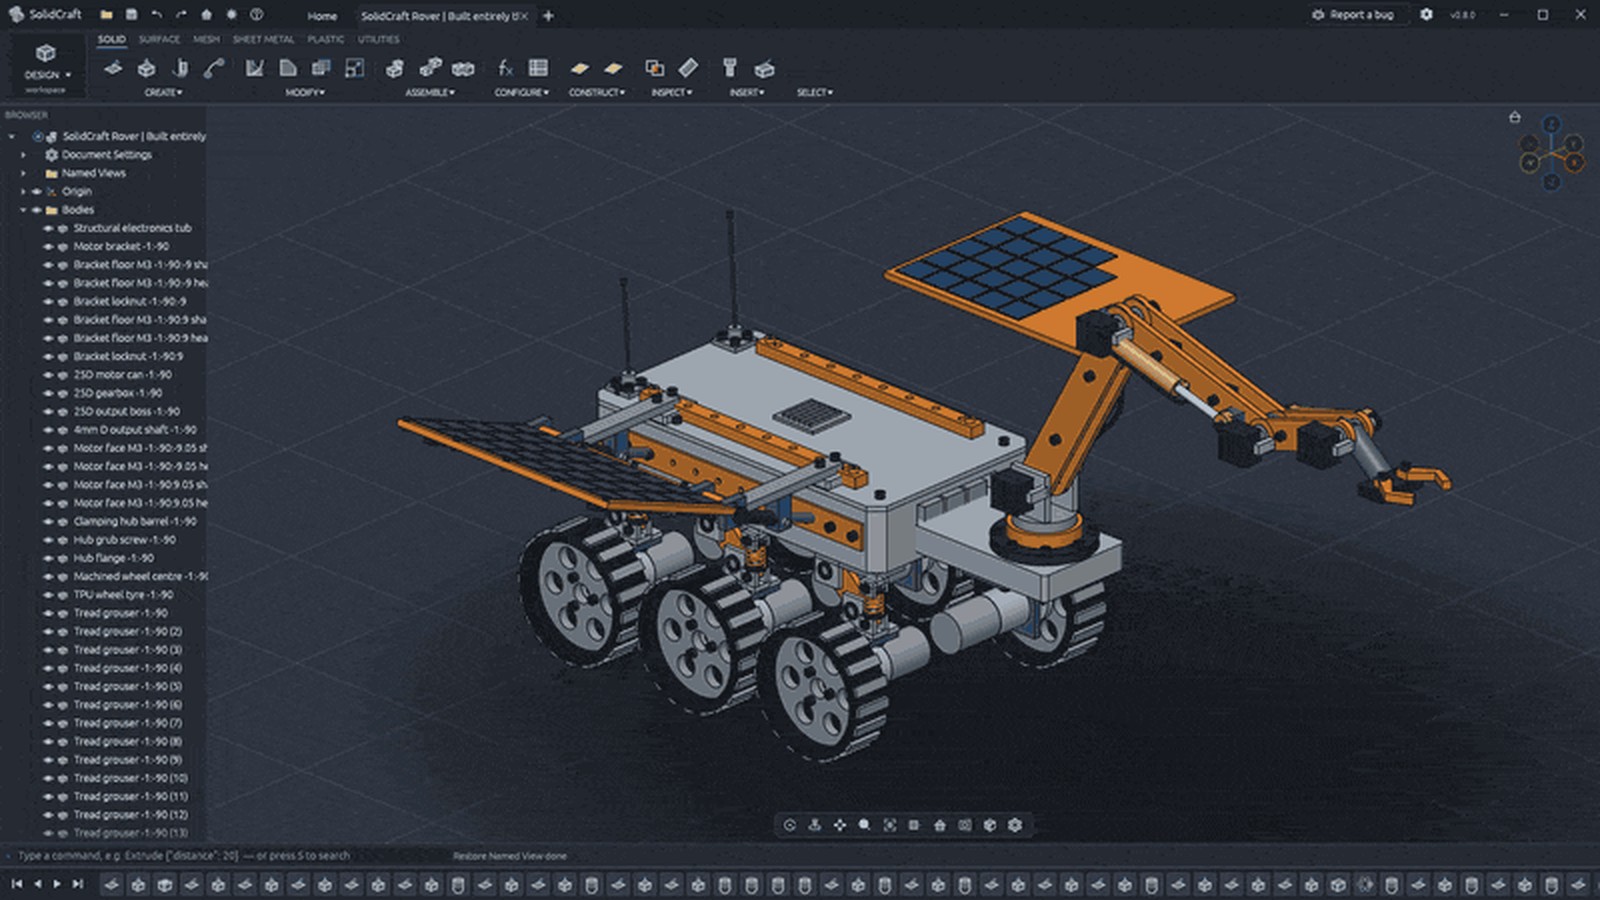Select the Offset Plane construct icon
The image size is (1600, 900).
(579, 68)
